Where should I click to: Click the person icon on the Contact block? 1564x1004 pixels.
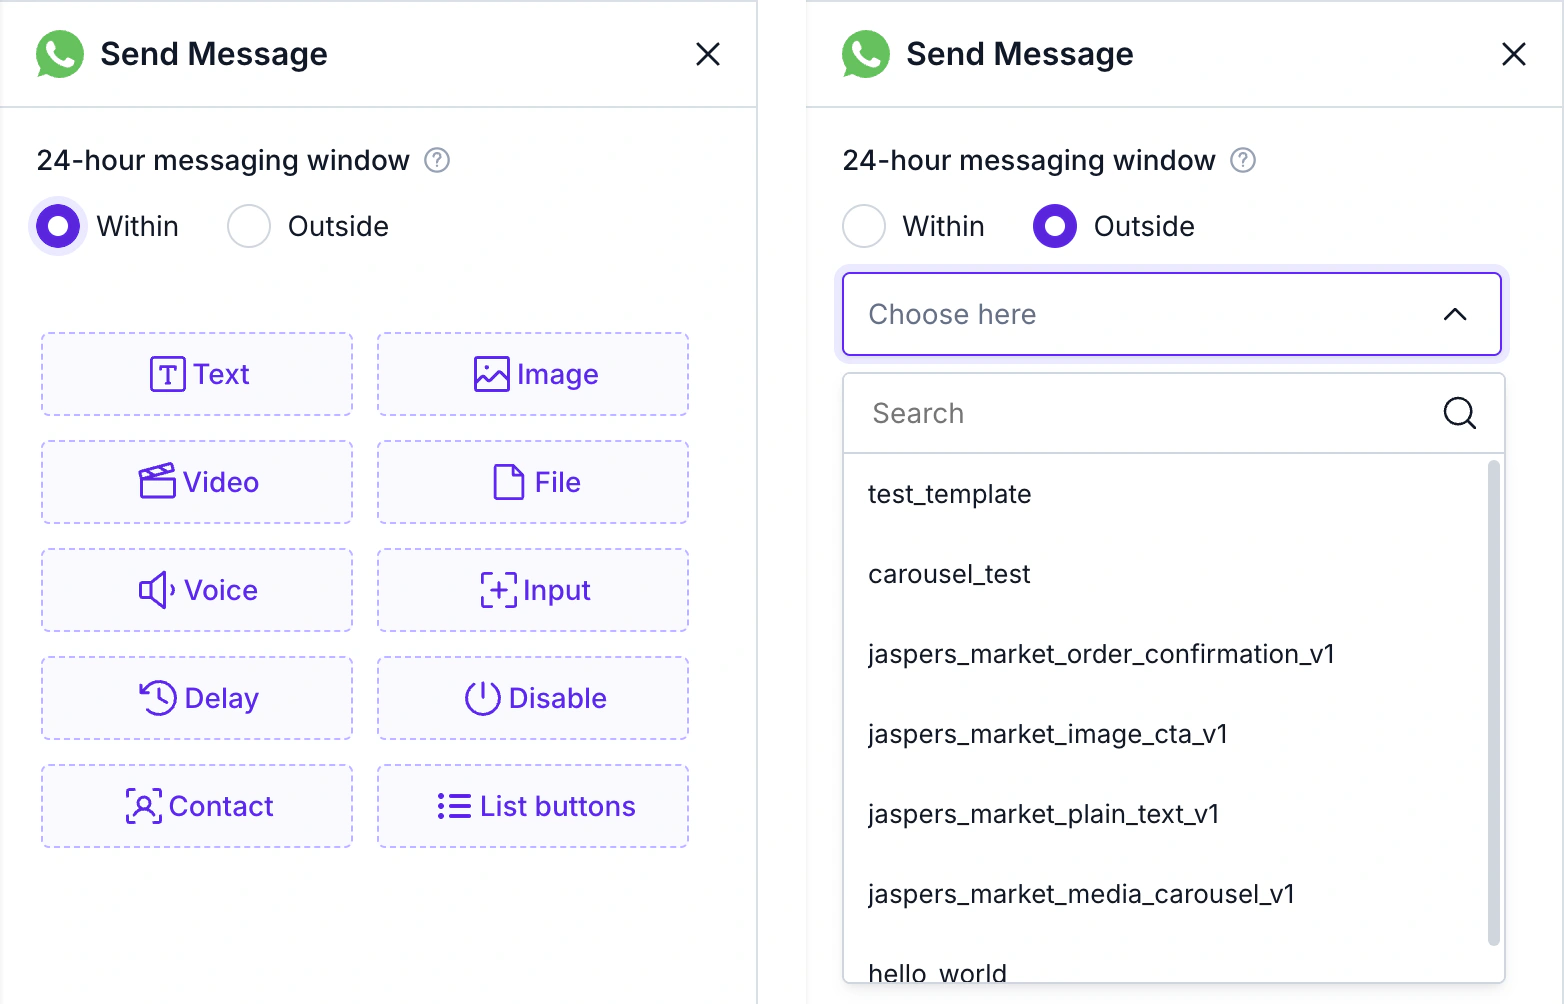[x=143, y=806]
